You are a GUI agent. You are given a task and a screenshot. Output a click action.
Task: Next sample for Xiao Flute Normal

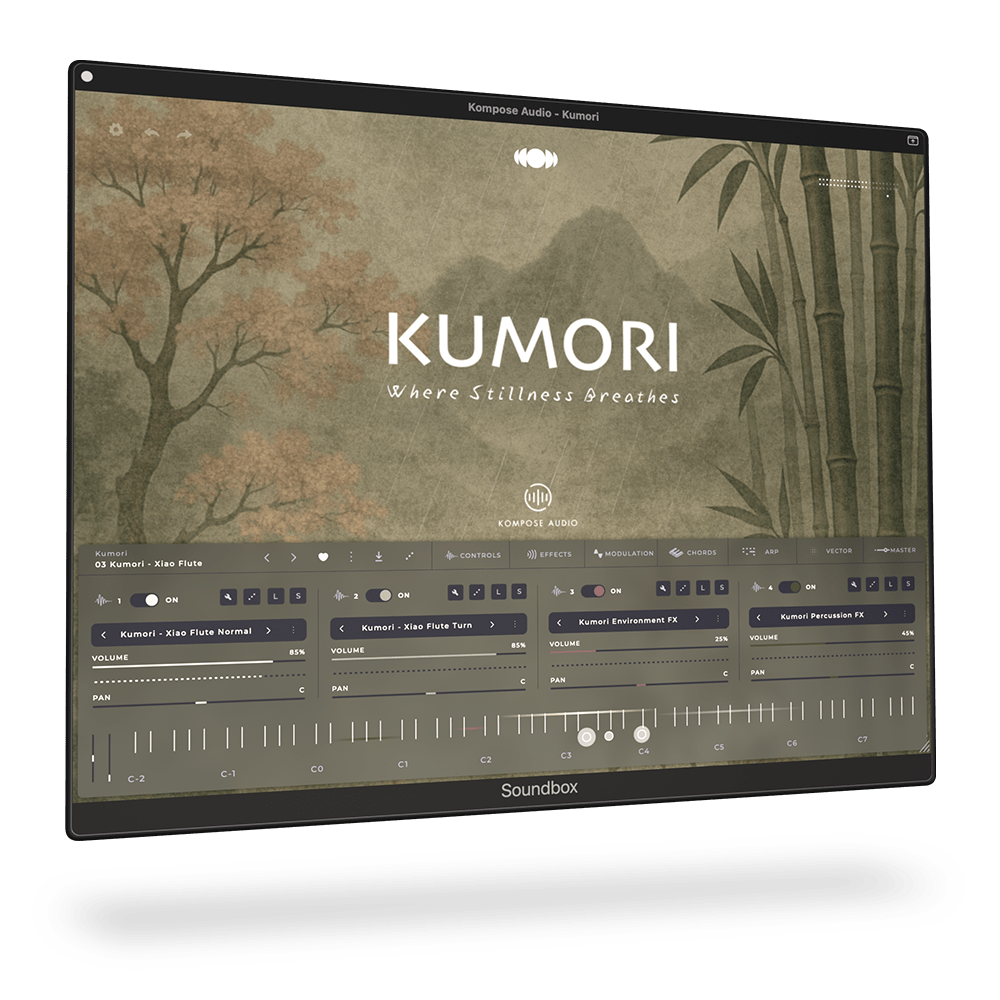point(268,631)
